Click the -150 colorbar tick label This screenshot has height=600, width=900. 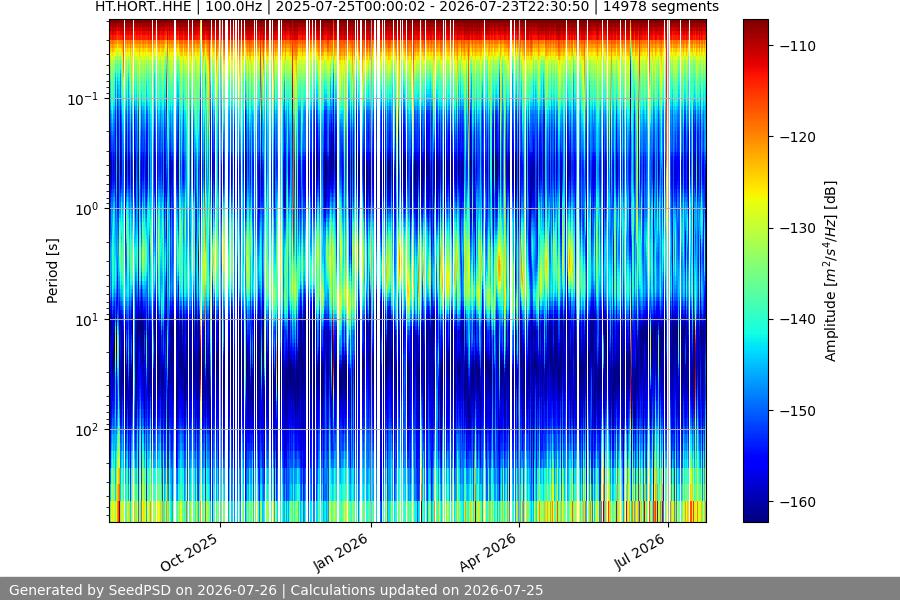tap(798, 411)
